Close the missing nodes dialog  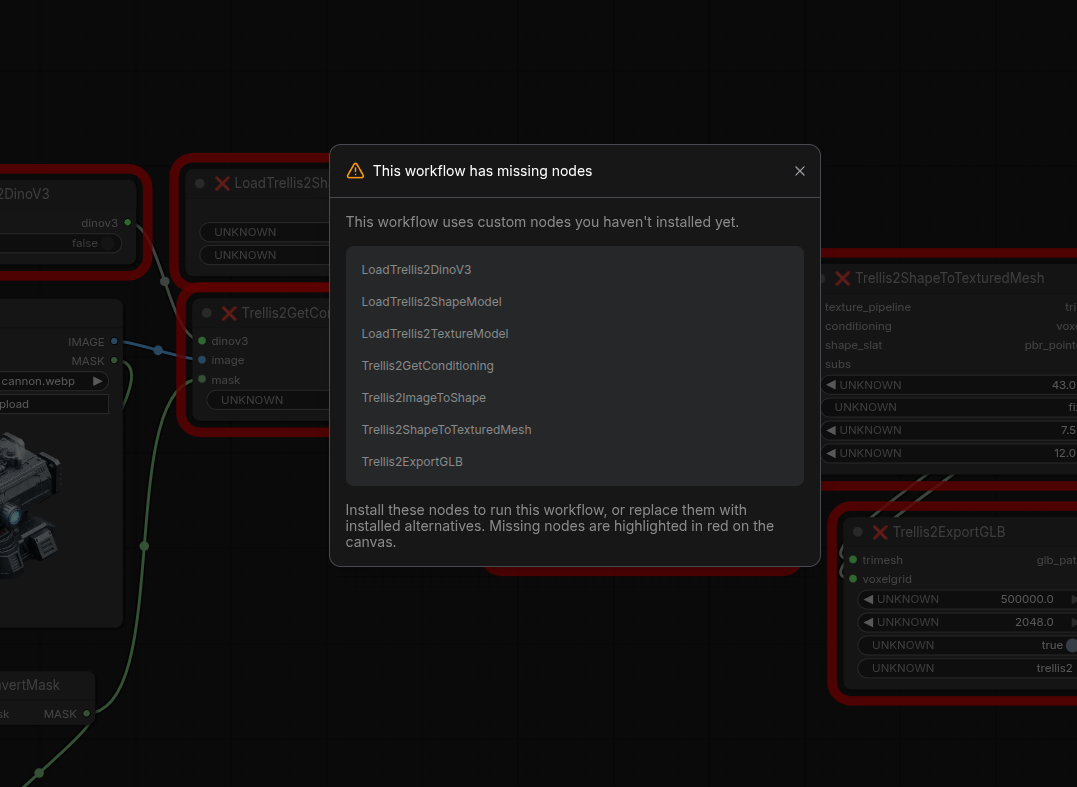[x=800, y=171]
